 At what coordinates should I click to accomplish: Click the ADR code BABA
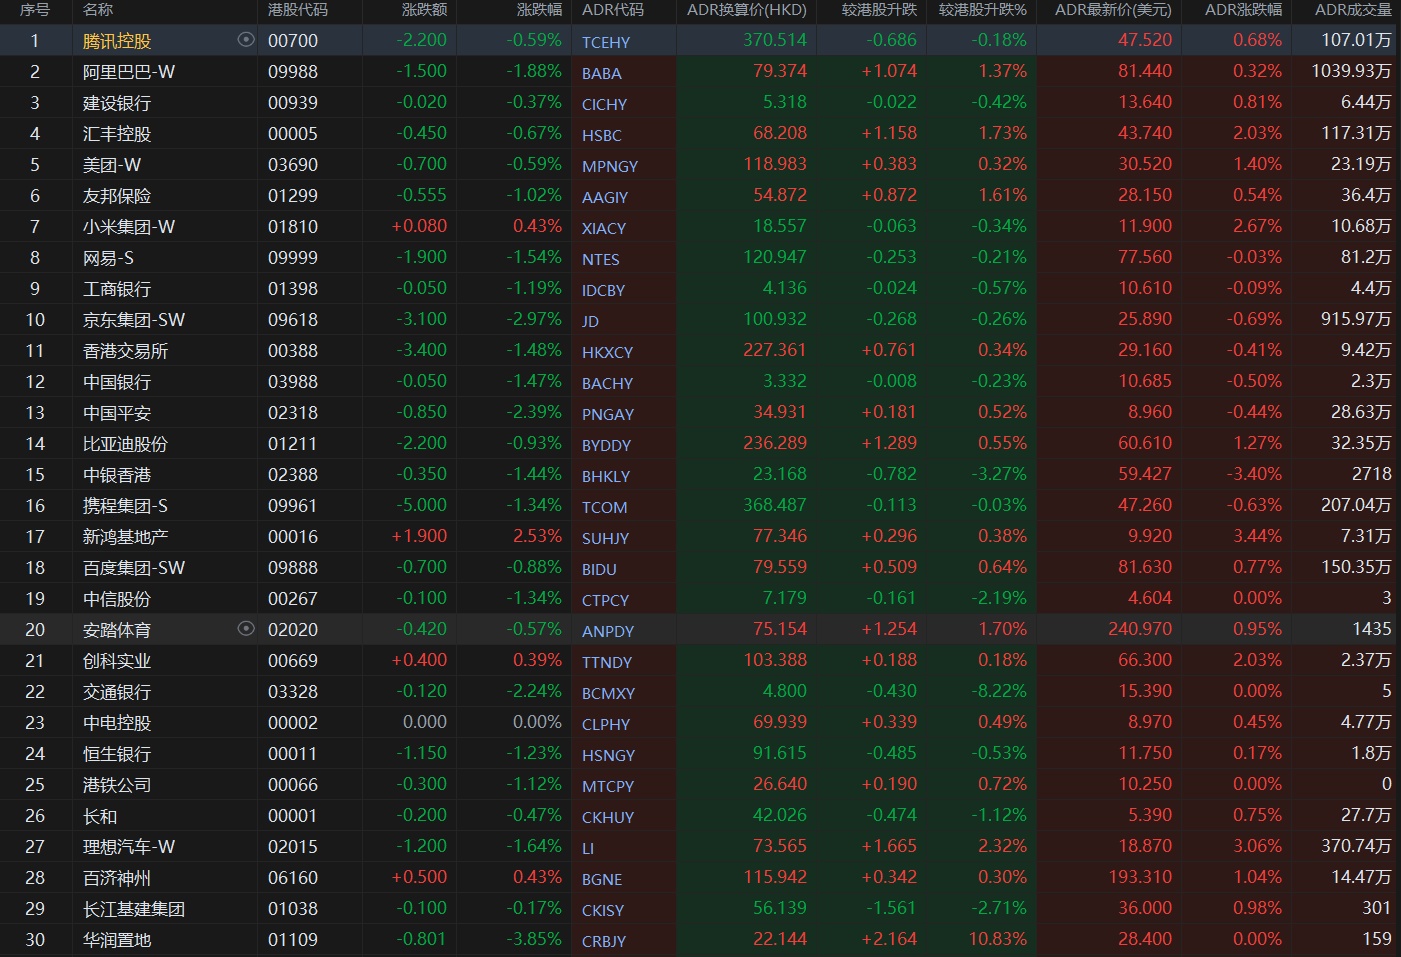(x=602, y=73)
